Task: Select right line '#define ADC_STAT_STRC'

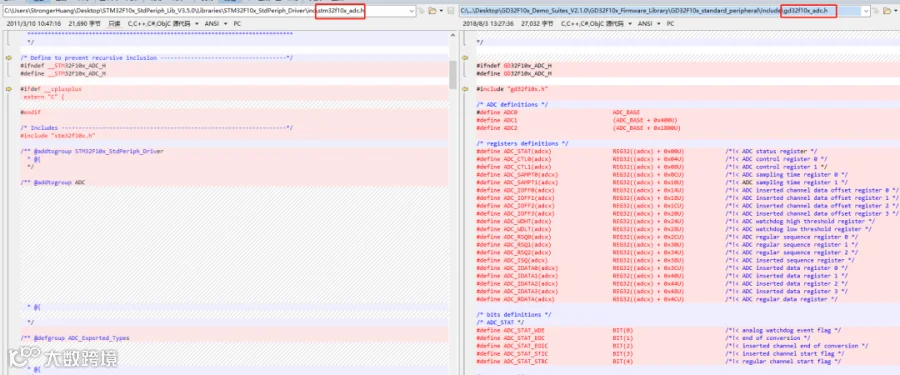Action: [513, 361]
